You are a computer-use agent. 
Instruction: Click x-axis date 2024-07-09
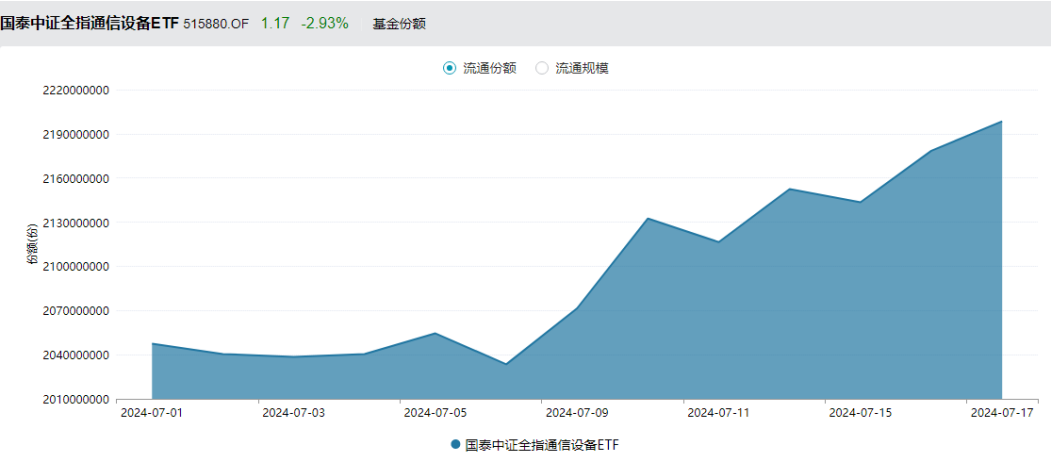(x=577, y=413)
